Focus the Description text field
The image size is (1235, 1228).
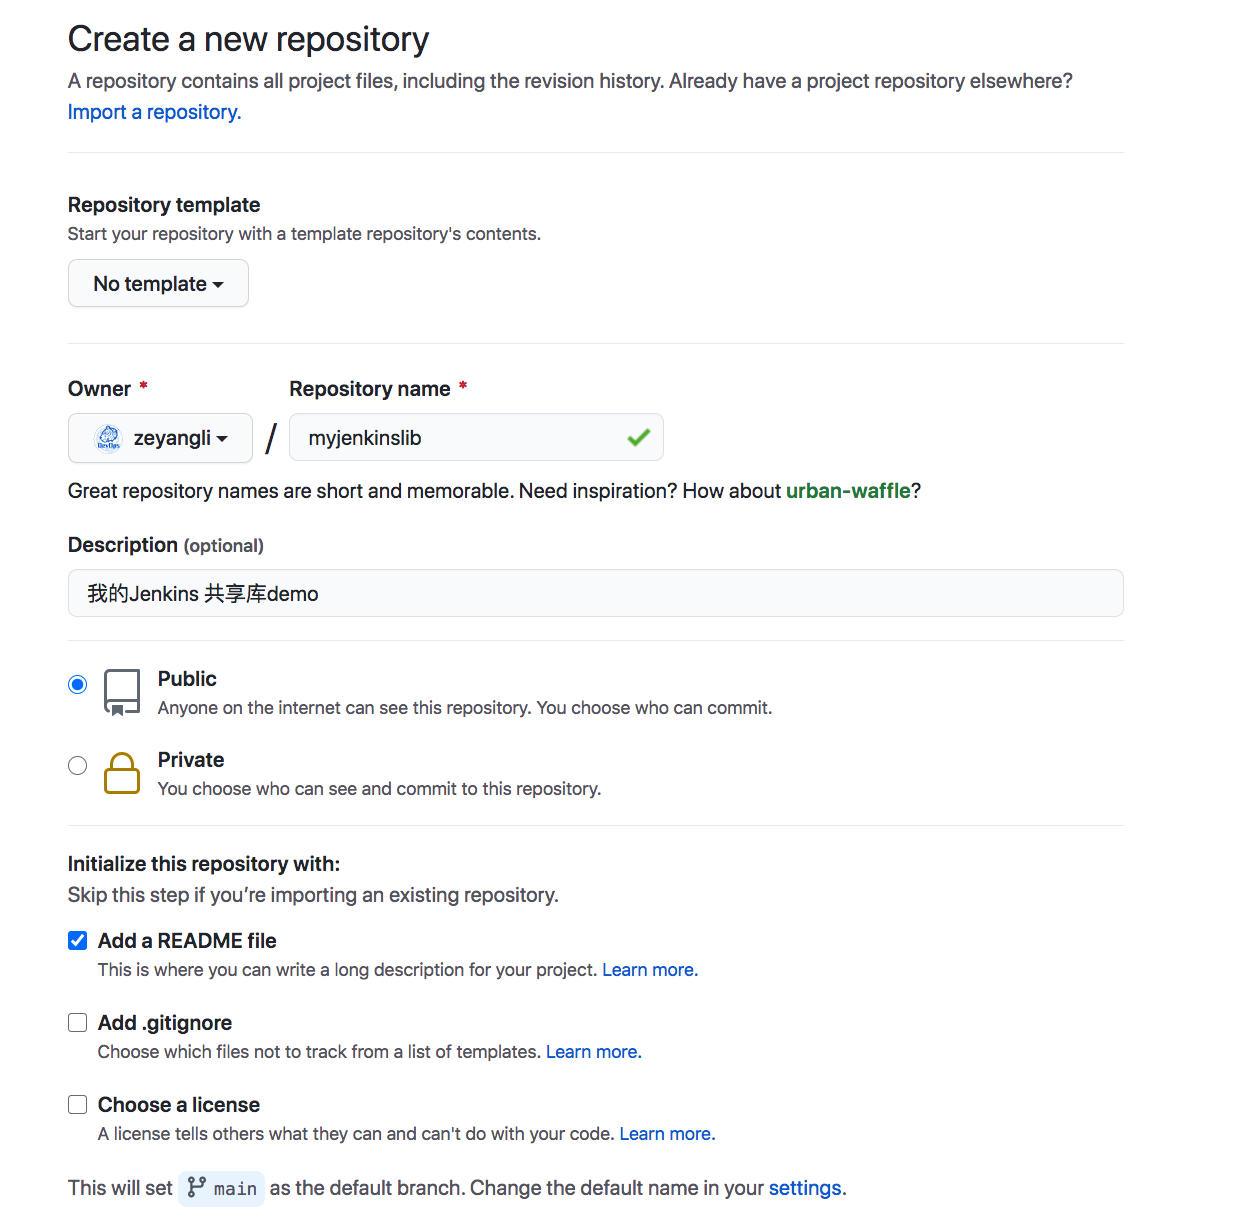[595, 594]
